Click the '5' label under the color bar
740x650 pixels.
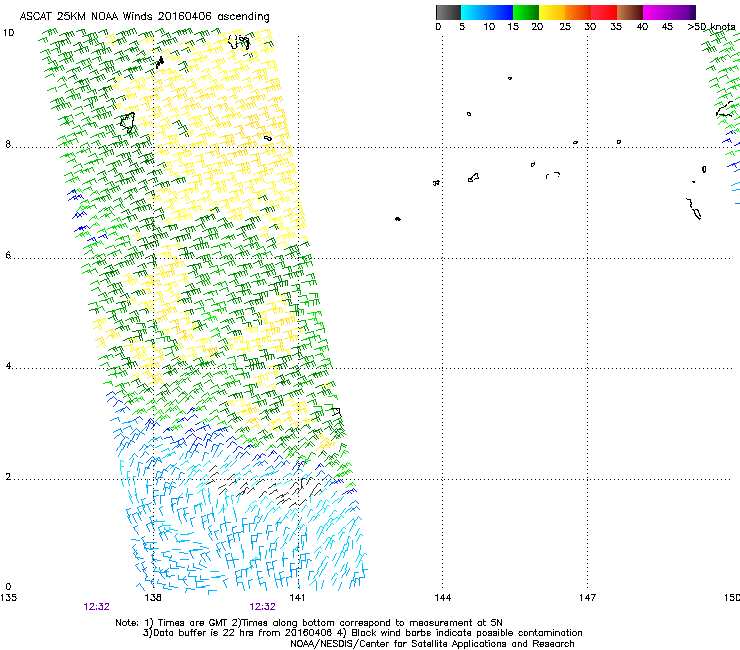click(462, 27)
